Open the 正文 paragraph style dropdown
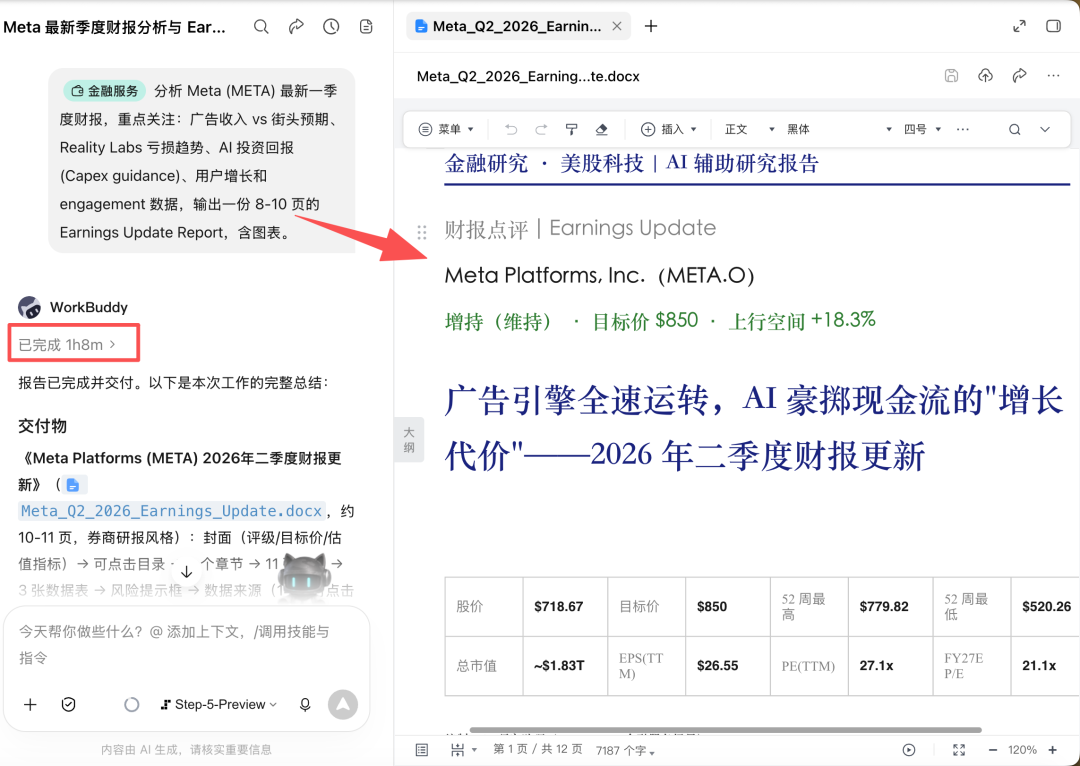The width and height of the screenshot is (1080, 766). coord(749,130)
